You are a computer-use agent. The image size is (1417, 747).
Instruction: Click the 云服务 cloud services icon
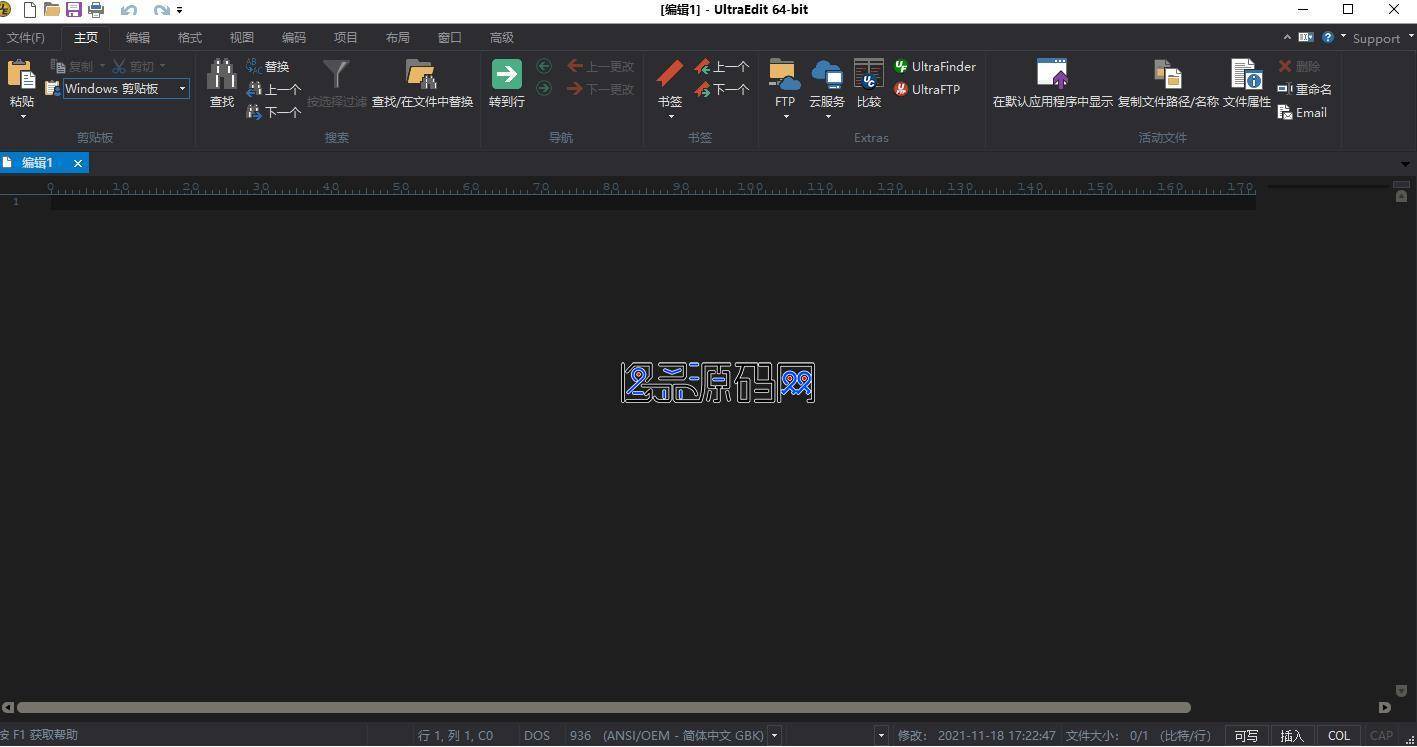827,74
